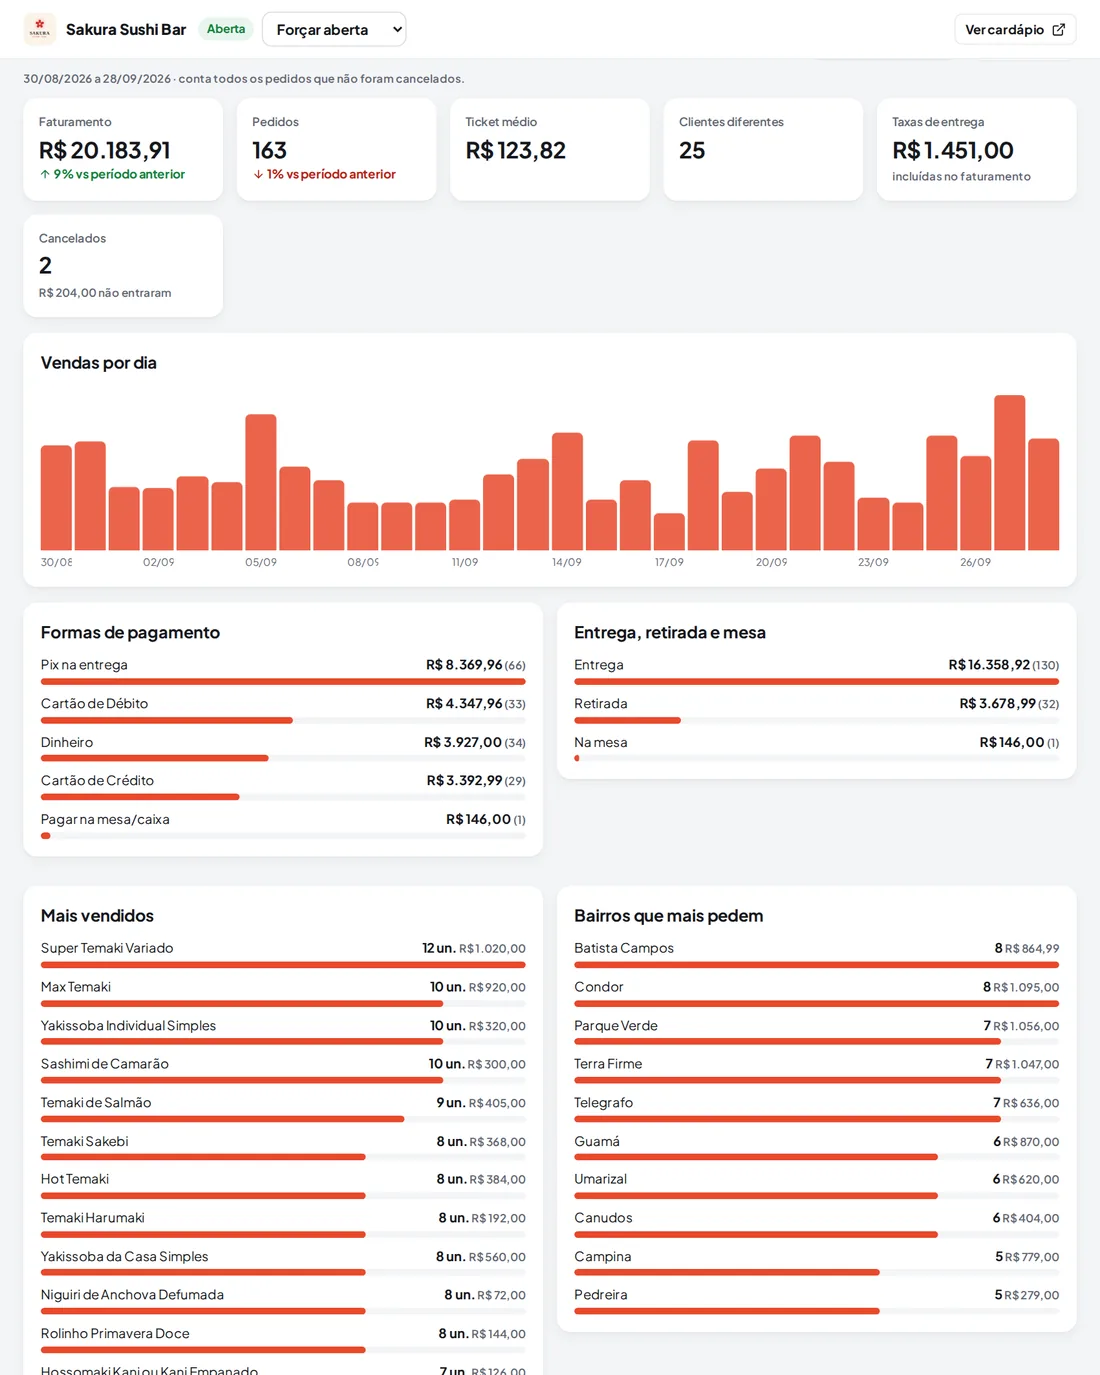Click "Super Temaki Variado" in Mais vendidos
The image size is (1100, 1375).
tap(107, 948)
